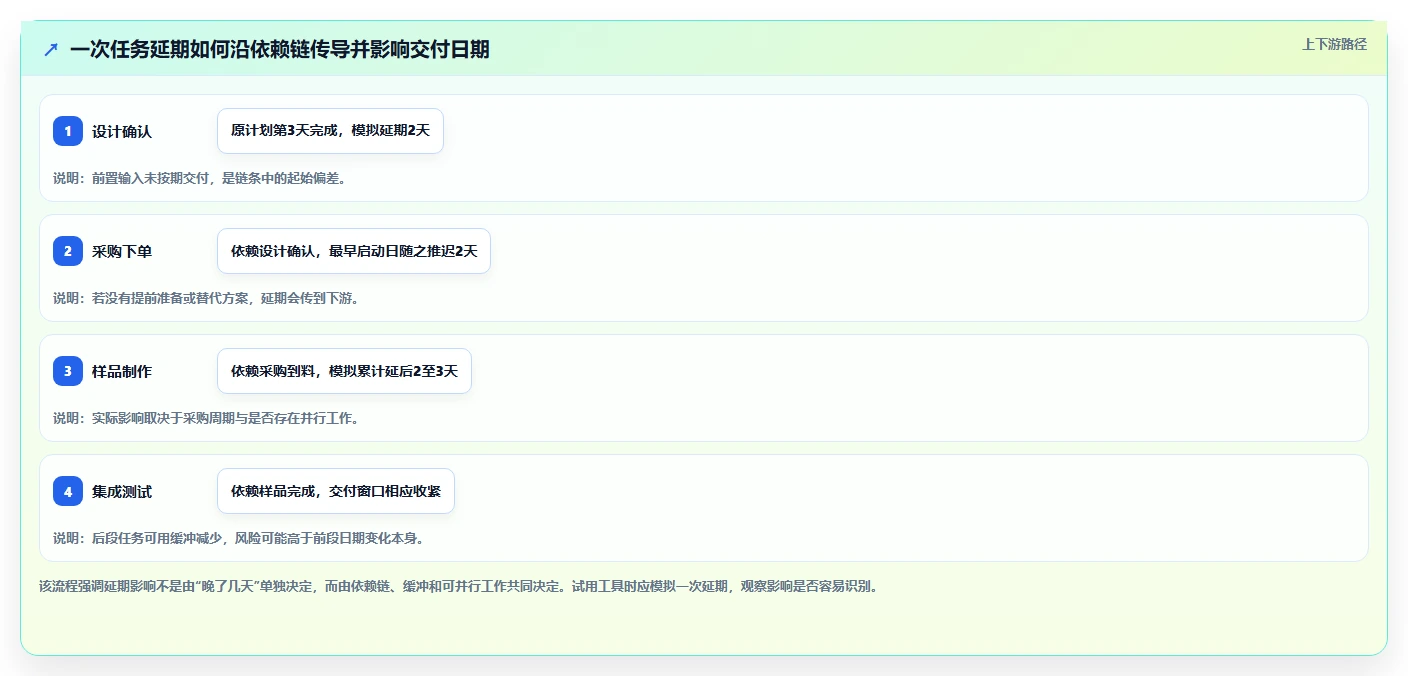Click the step number 2 badge

tap(68, 251)
